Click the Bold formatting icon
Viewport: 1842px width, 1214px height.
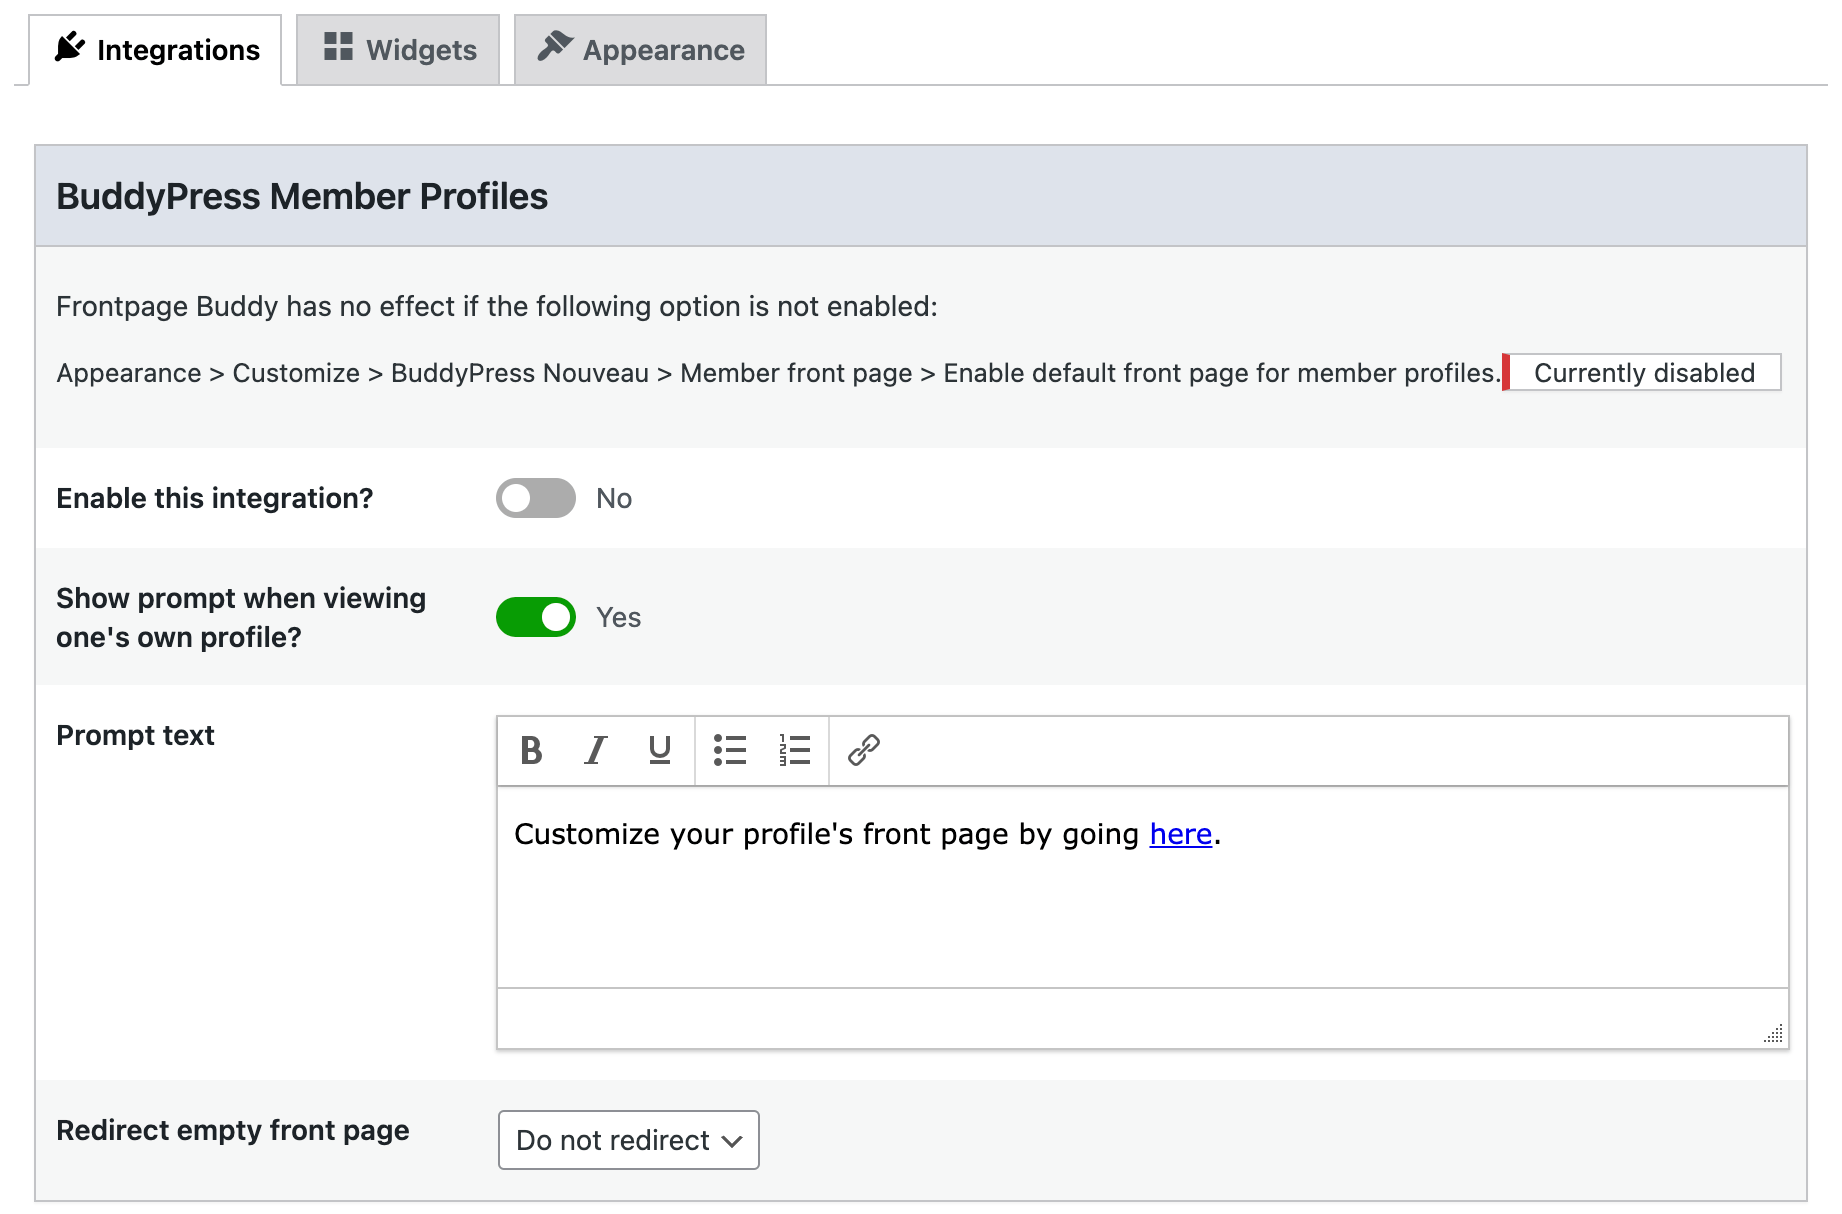[x=531, y=750]
